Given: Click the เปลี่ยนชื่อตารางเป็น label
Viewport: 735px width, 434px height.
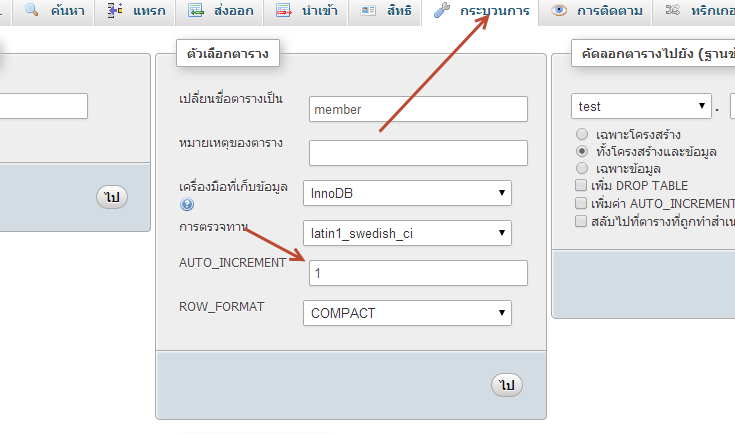Looking at the screenshot, I should 231,99.
